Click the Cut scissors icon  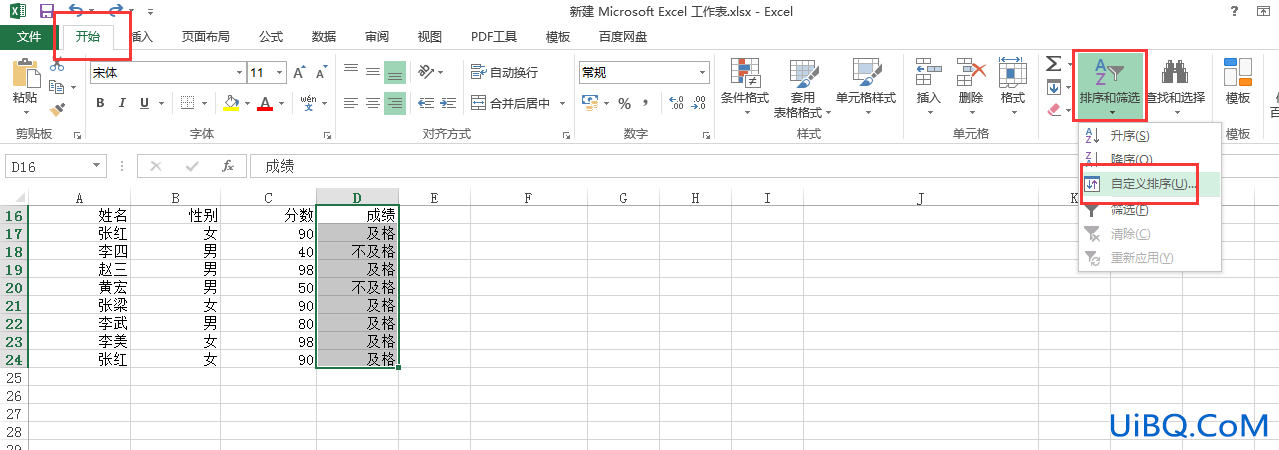coord(57,66)
